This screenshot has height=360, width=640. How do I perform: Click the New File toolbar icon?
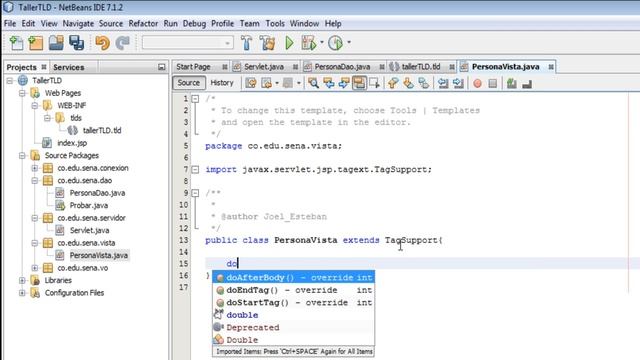coord(16,42)
